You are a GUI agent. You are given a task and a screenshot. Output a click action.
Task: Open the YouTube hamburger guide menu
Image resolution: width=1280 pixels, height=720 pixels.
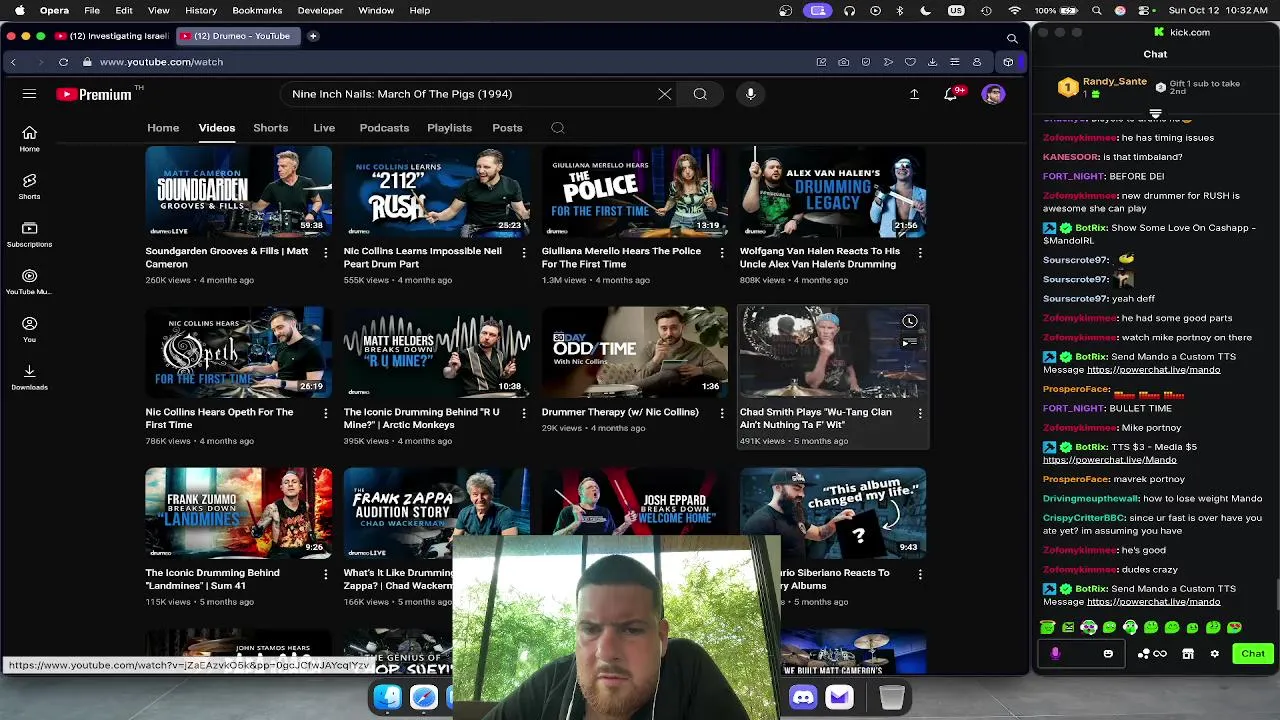click(x=29, y=94)
